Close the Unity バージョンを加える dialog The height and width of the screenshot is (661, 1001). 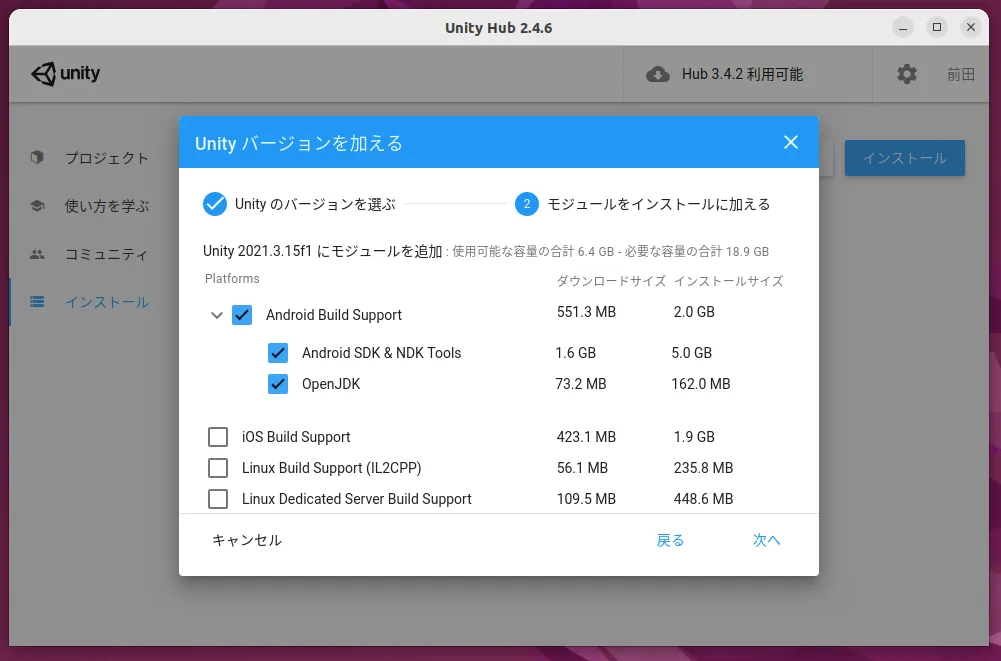pyautogui.click(x=790, y=142)
